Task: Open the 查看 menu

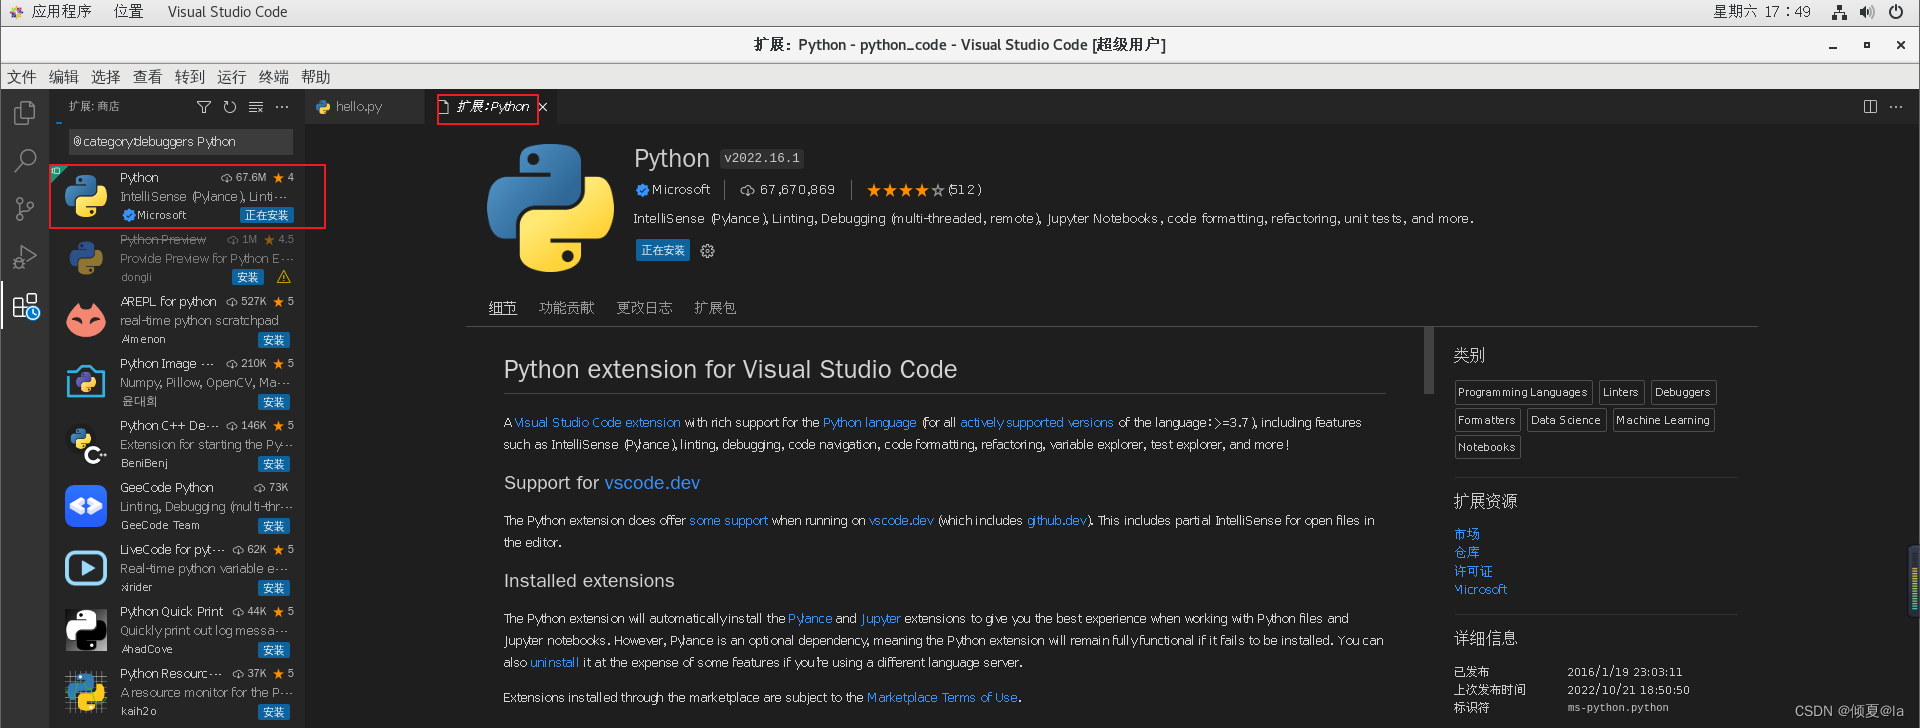Action: click(x=148, y=77)
